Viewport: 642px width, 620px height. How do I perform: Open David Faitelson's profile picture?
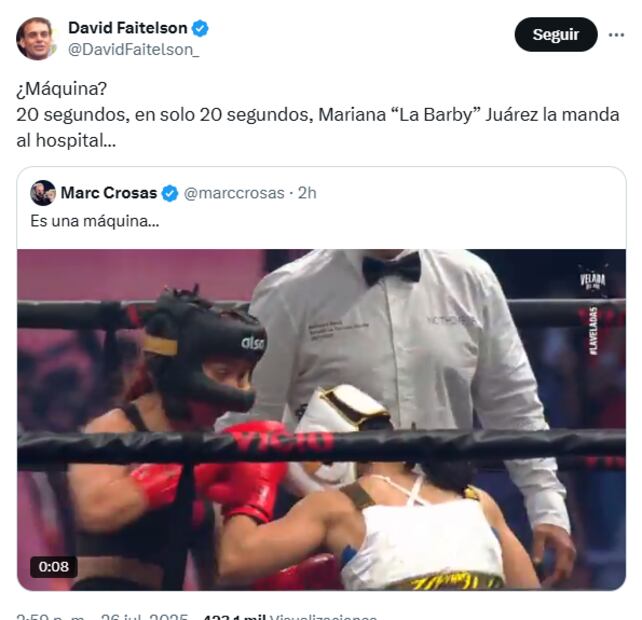[35, 38]
